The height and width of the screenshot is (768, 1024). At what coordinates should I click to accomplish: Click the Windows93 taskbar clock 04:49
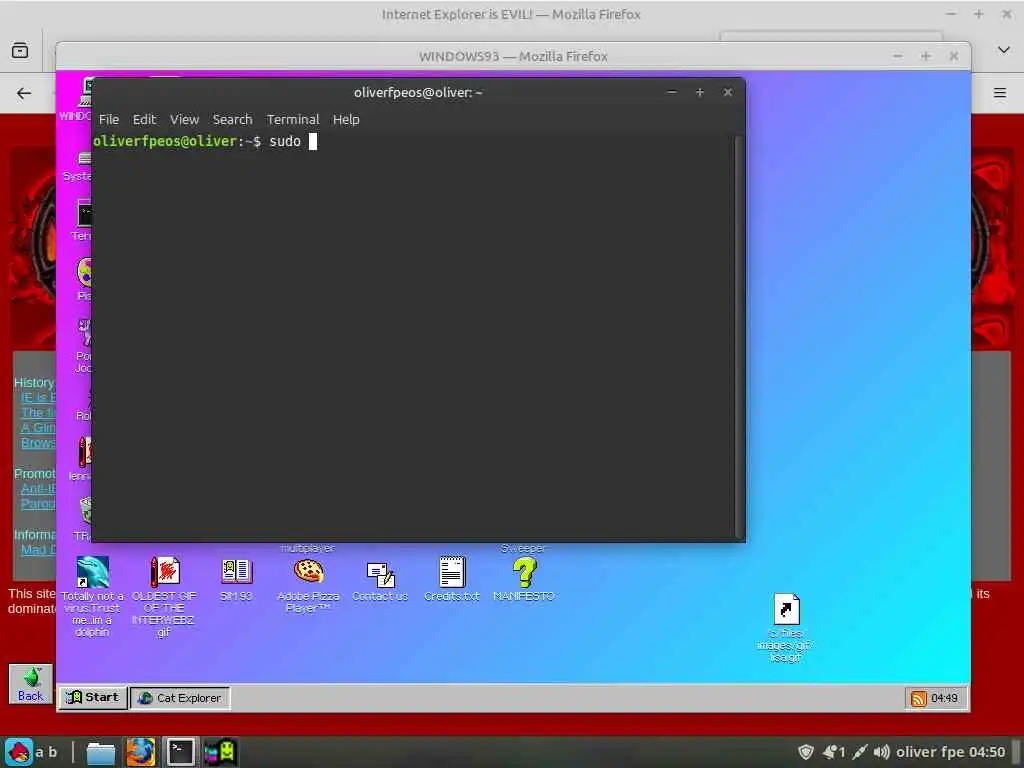[944, 698]
